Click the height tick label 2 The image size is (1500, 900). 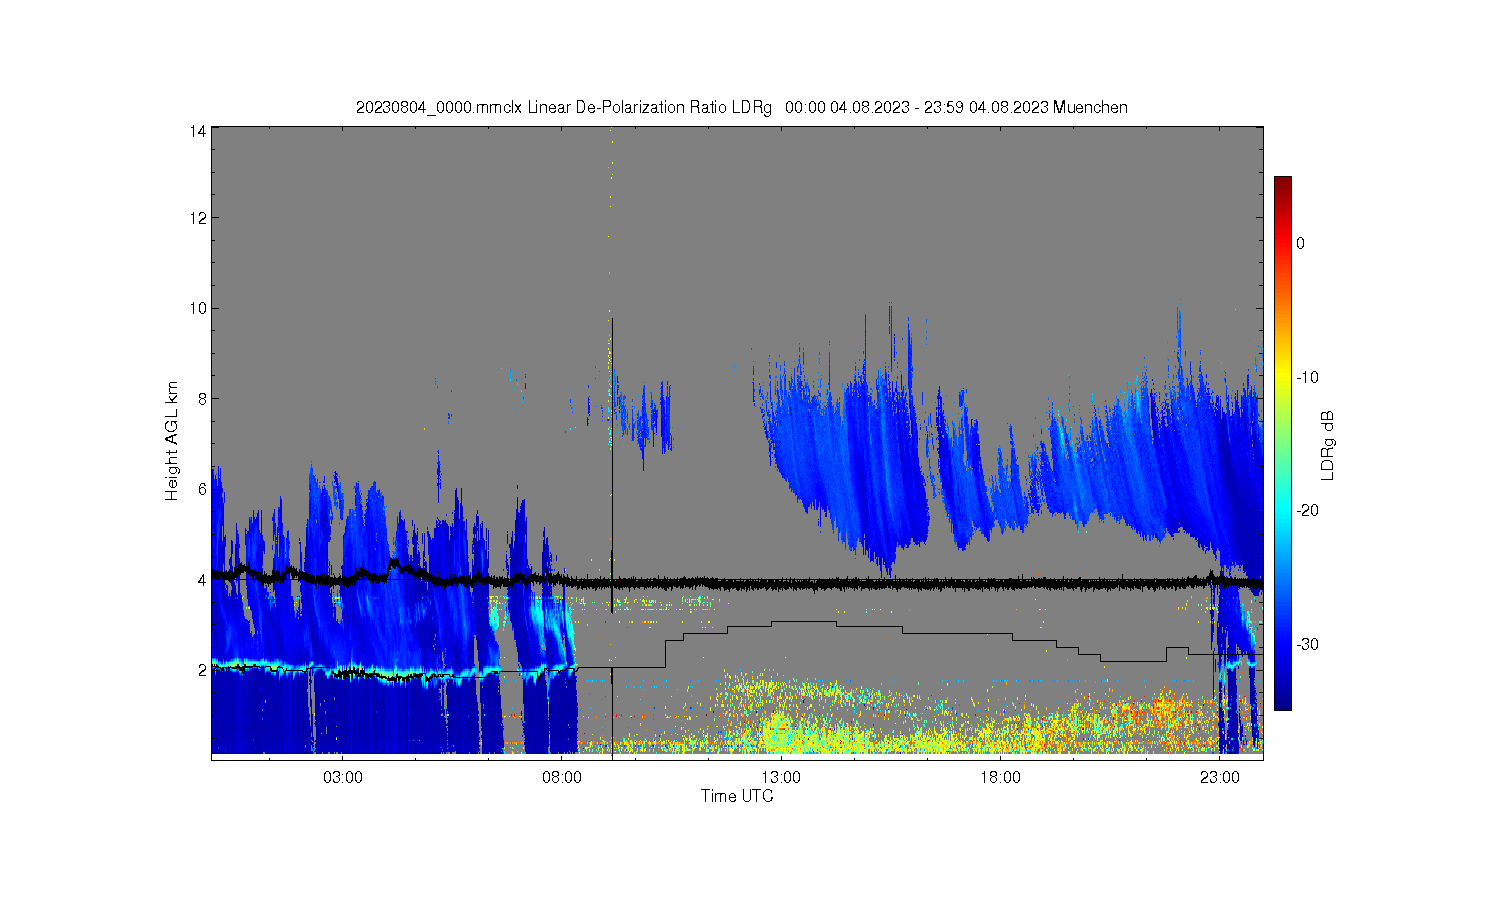click(202, 670)
